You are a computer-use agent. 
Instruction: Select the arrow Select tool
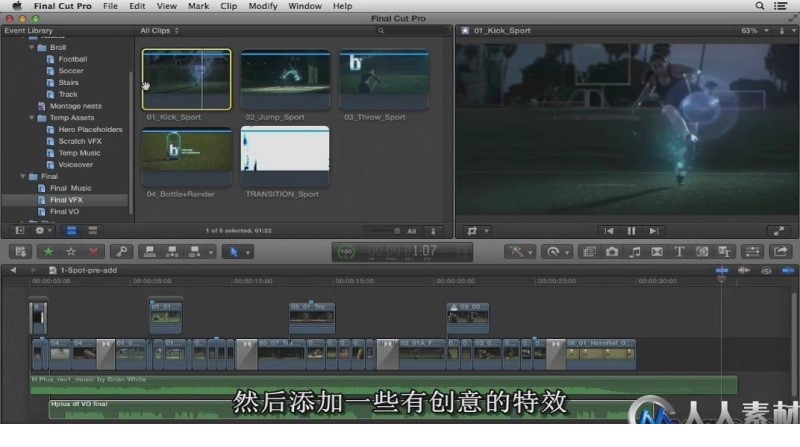pyautogui.click(x=234, y=252)
